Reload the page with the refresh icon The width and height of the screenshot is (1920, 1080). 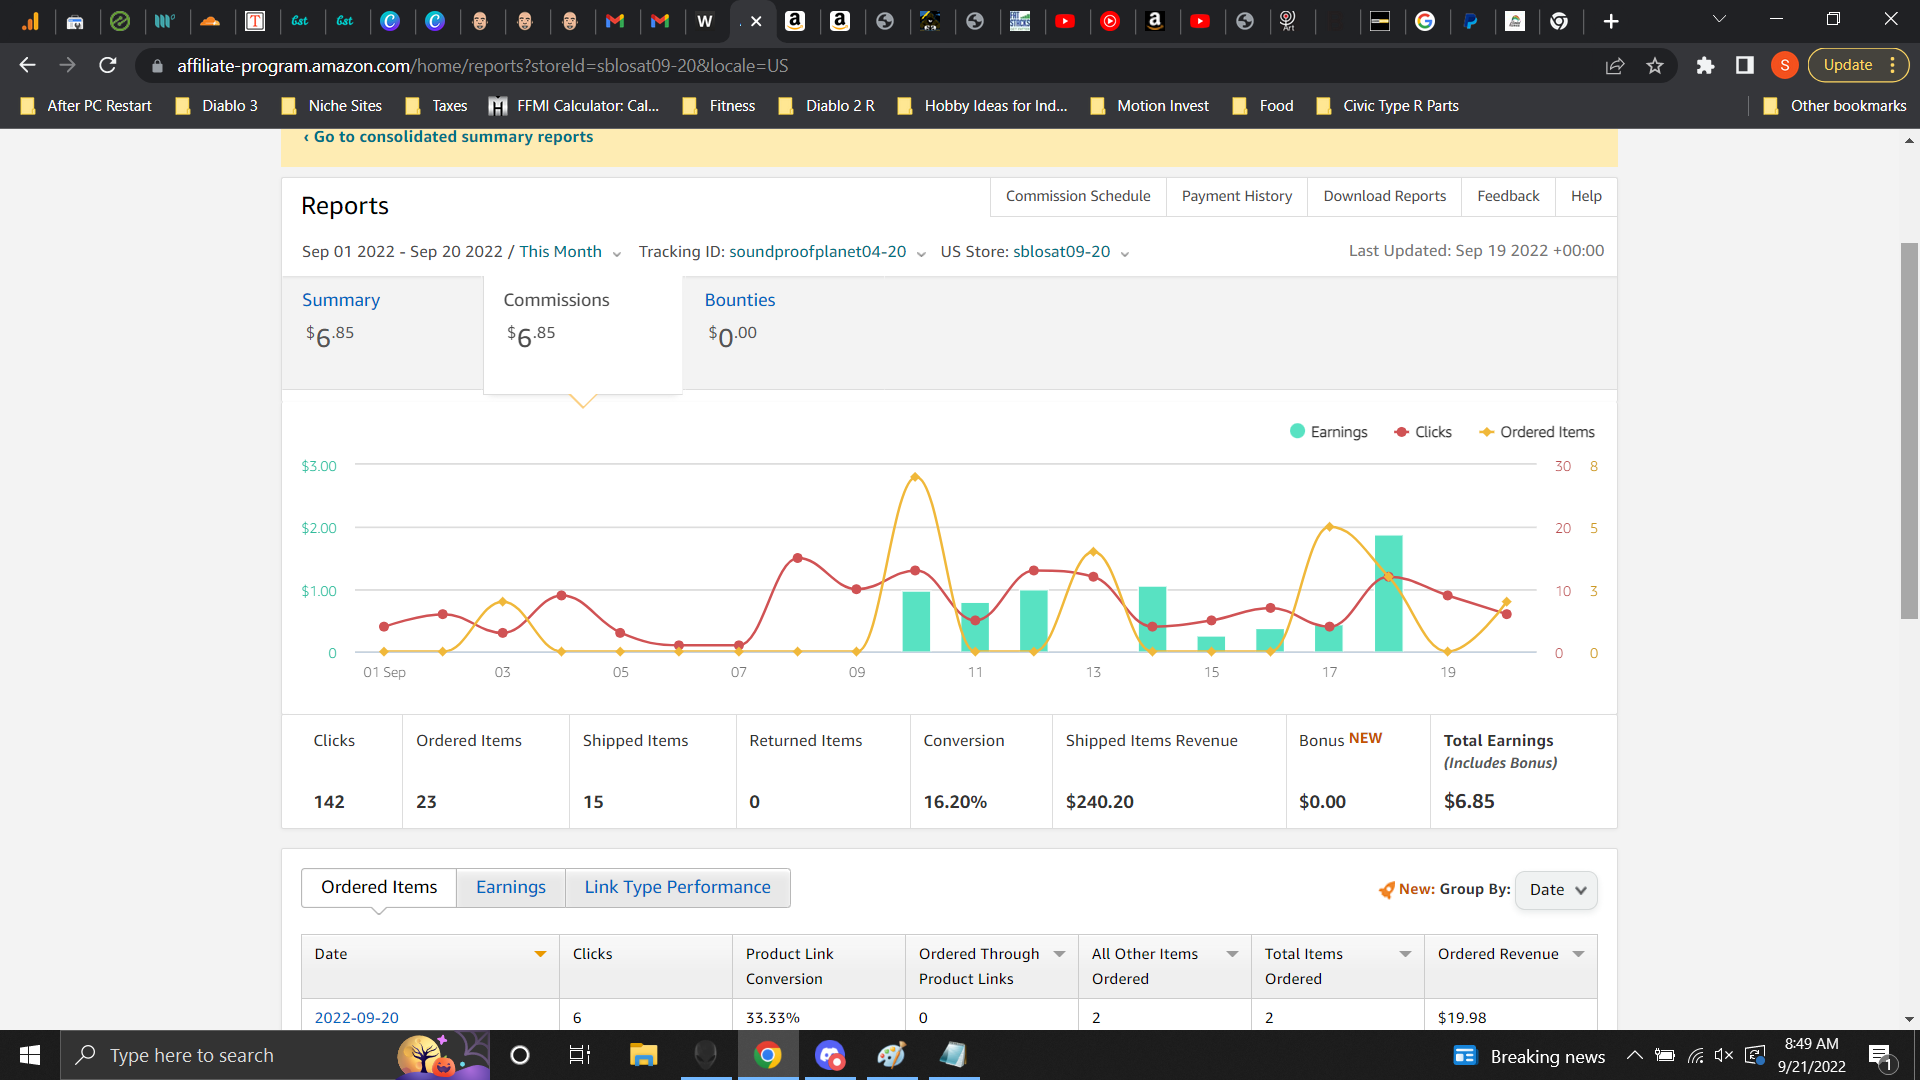tap(108, 65)
